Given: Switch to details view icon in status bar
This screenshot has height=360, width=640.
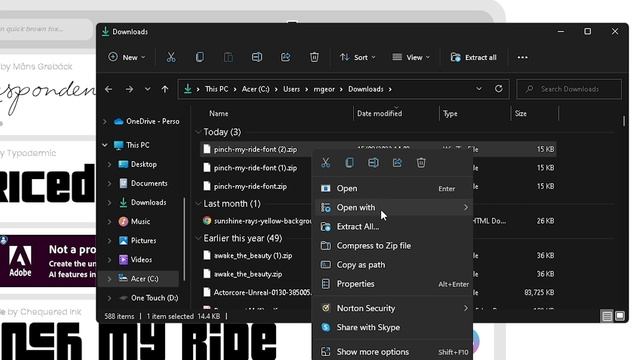Looking at the screenshot, I should click(x=607, y=316).
